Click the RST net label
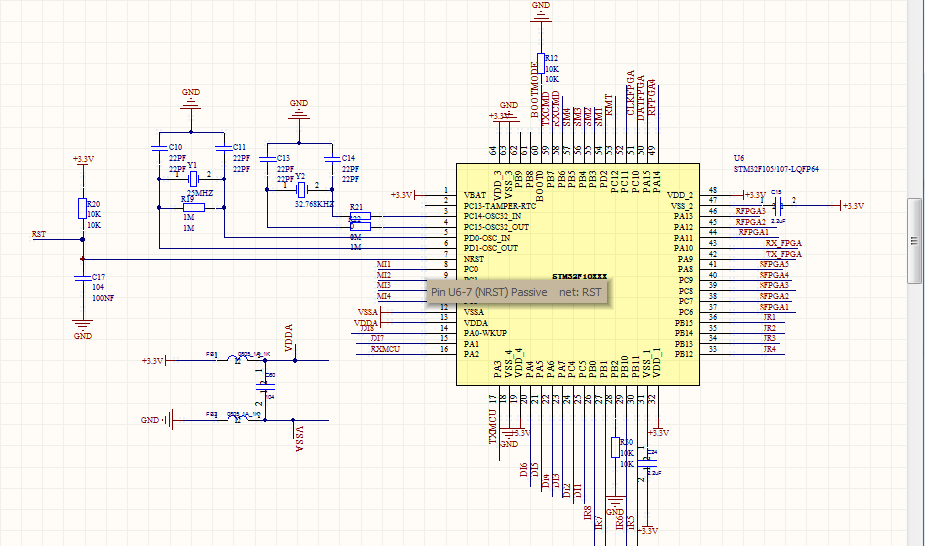This screenshot has width=925, height=546. (39, 234)
